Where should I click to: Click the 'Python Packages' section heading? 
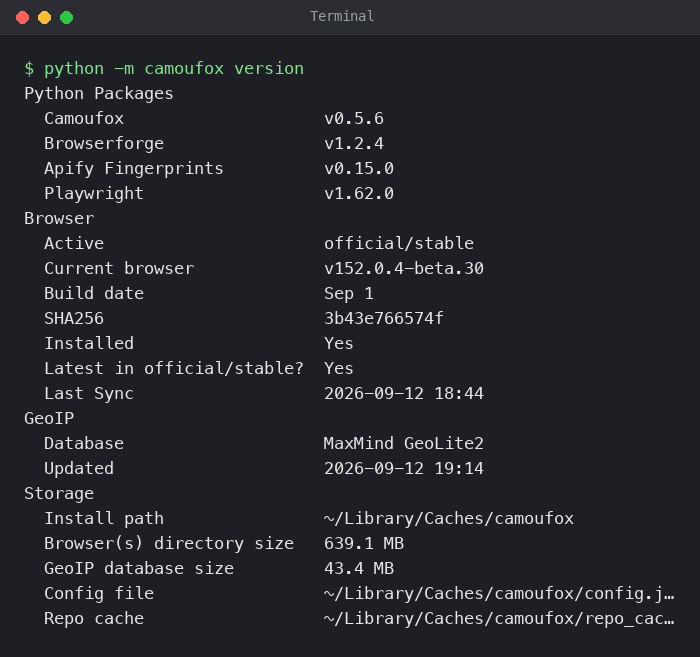click(99, 94)
